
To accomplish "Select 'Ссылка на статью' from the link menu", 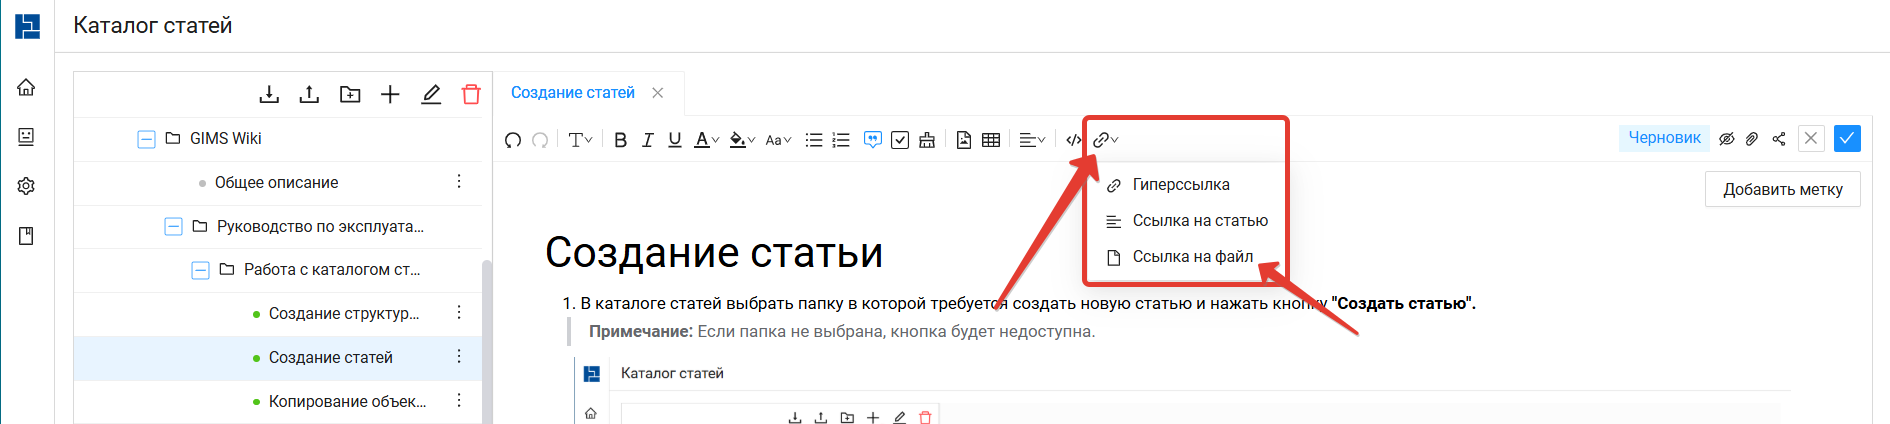I will pos(1199,221).
